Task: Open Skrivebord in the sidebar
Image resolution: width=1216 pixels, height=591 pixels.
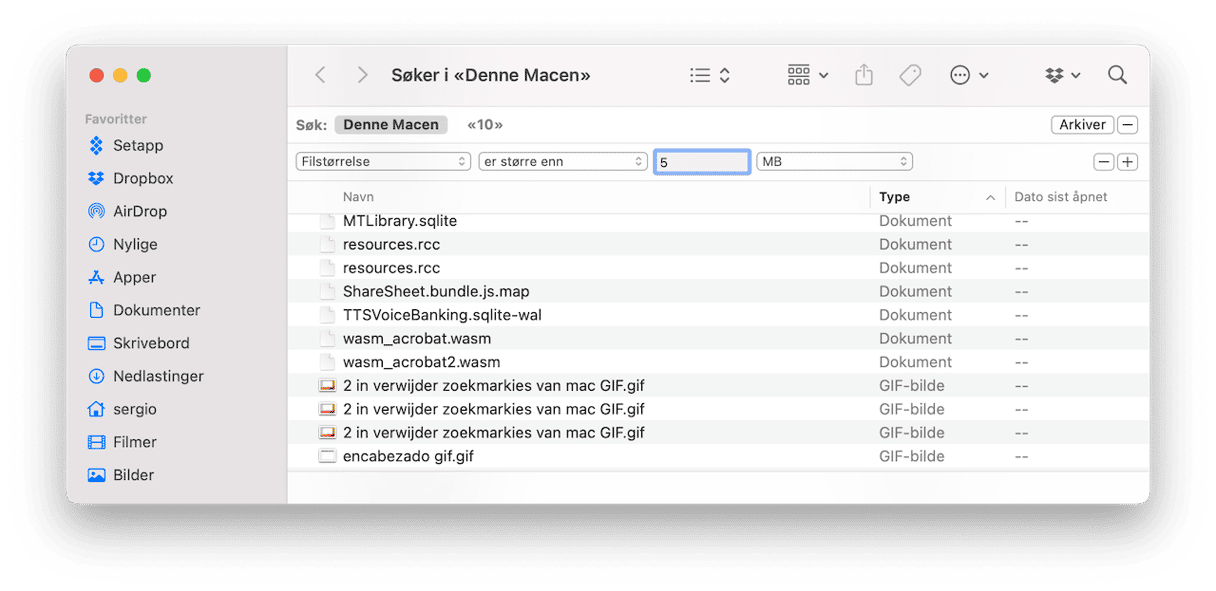Action: pyautogui.click(x=139, y=343)
